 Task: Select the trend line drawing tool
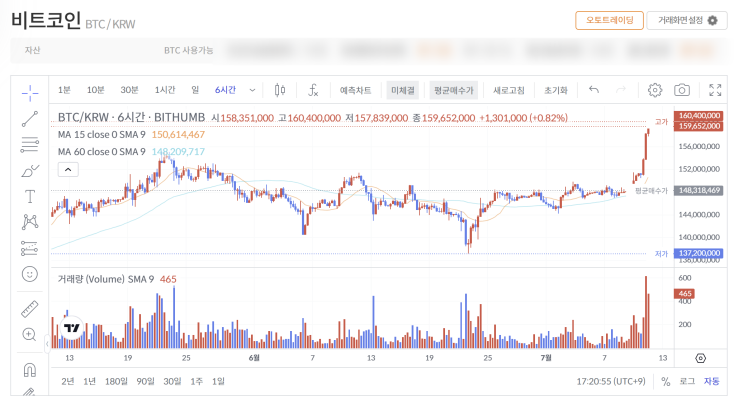[29, 118]
